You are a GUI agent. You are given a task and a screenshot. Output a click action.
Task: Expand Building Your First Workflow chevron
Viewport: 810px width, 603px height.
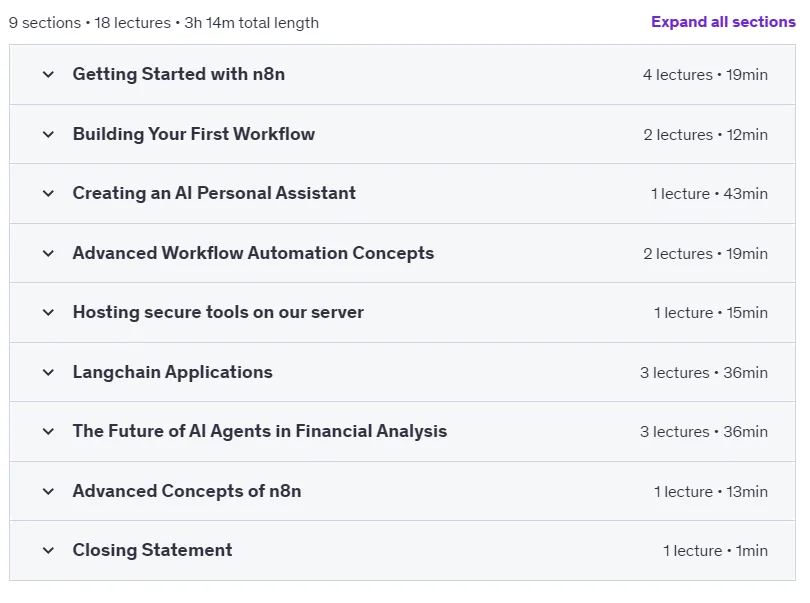click(48, 134)
